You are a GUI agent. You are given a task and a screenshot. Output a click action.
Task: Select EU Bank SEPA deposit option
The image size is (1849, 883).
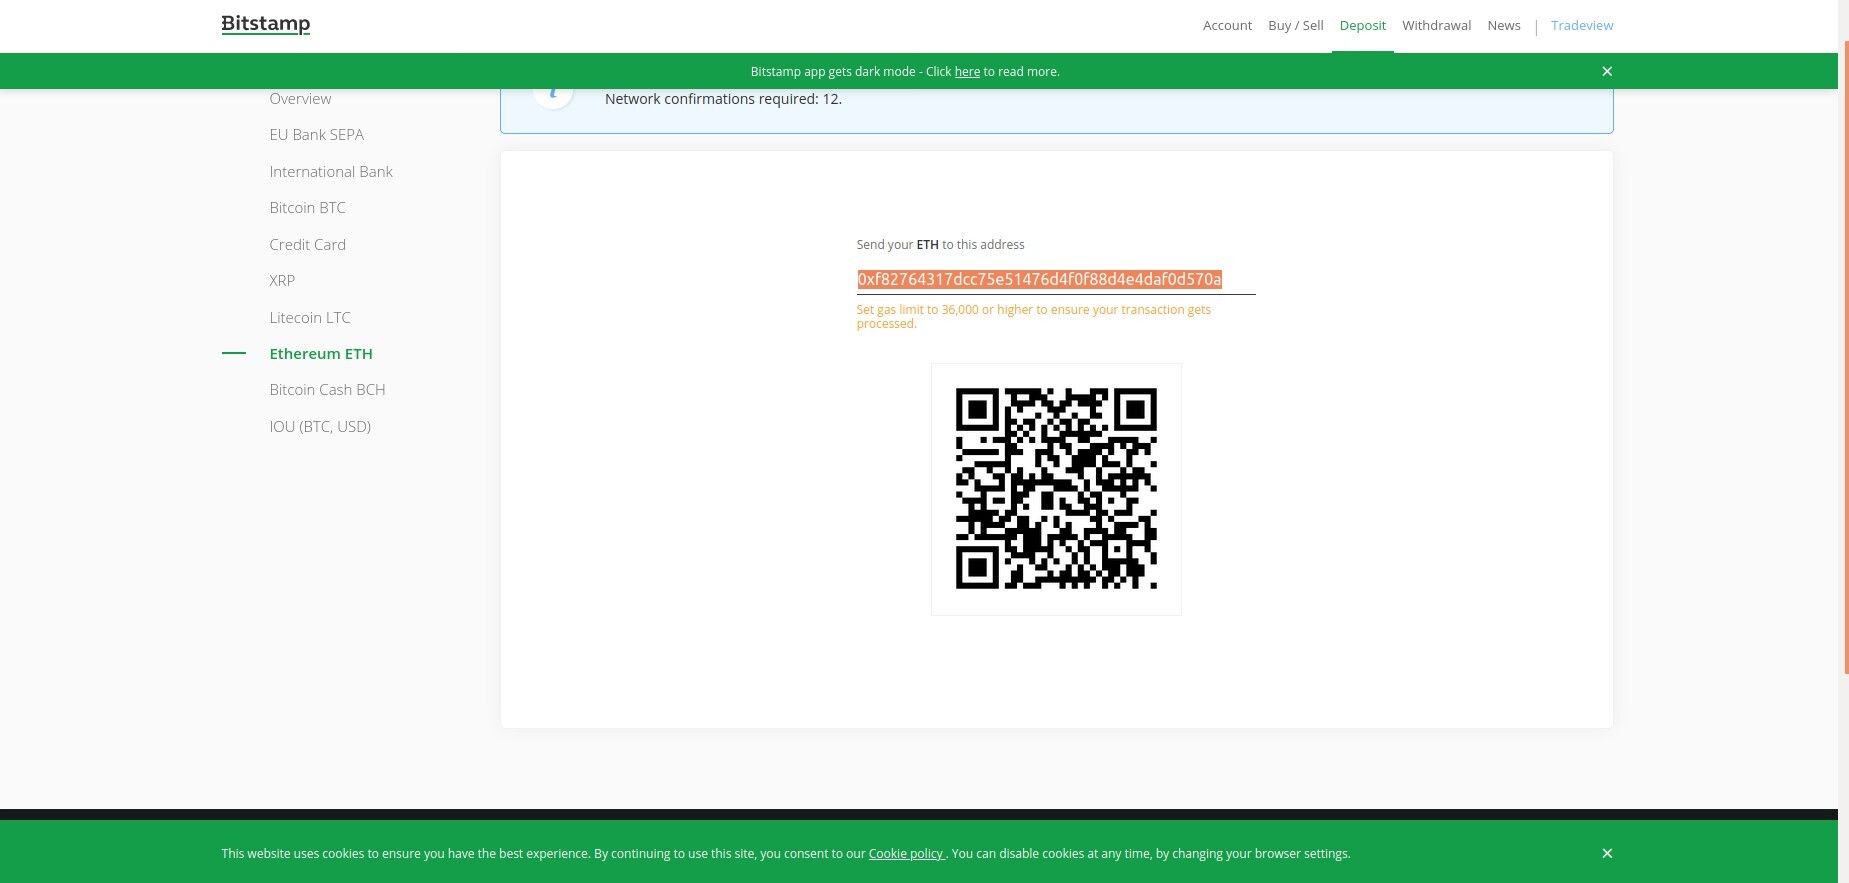(316, 135)
